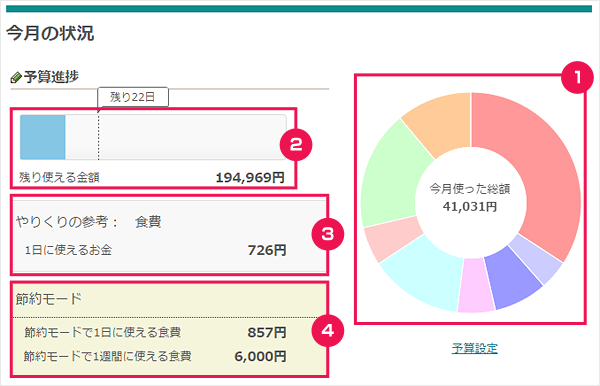Click the pencil icon beside 予算進捗
This screenshot has width=600, height=386.
16,77
